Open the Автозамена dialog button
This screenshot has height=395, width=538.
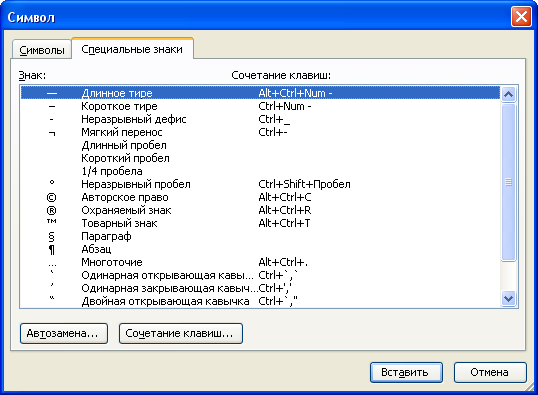click(64, 333)
